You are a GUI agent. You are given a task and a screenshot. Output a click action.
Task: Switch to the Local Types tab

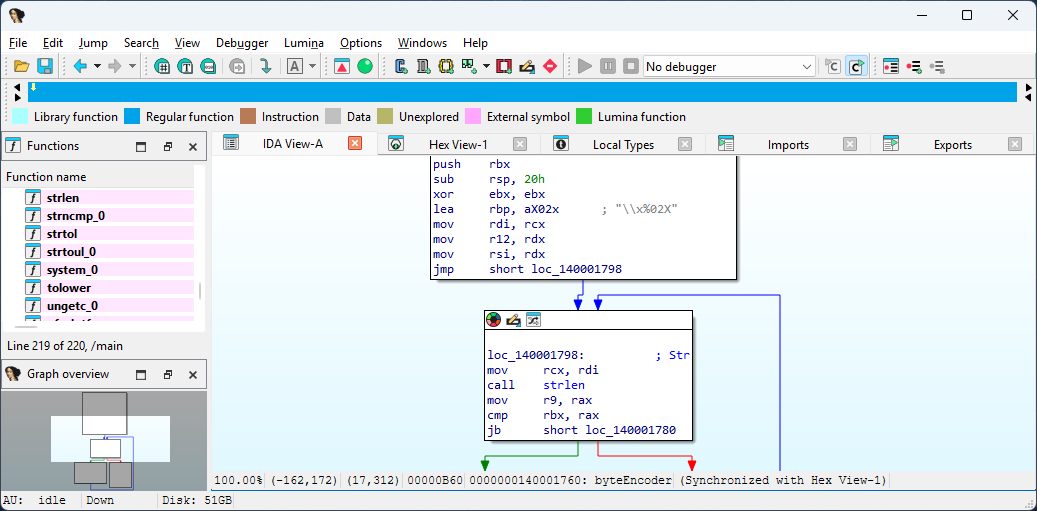pos(622,145)
